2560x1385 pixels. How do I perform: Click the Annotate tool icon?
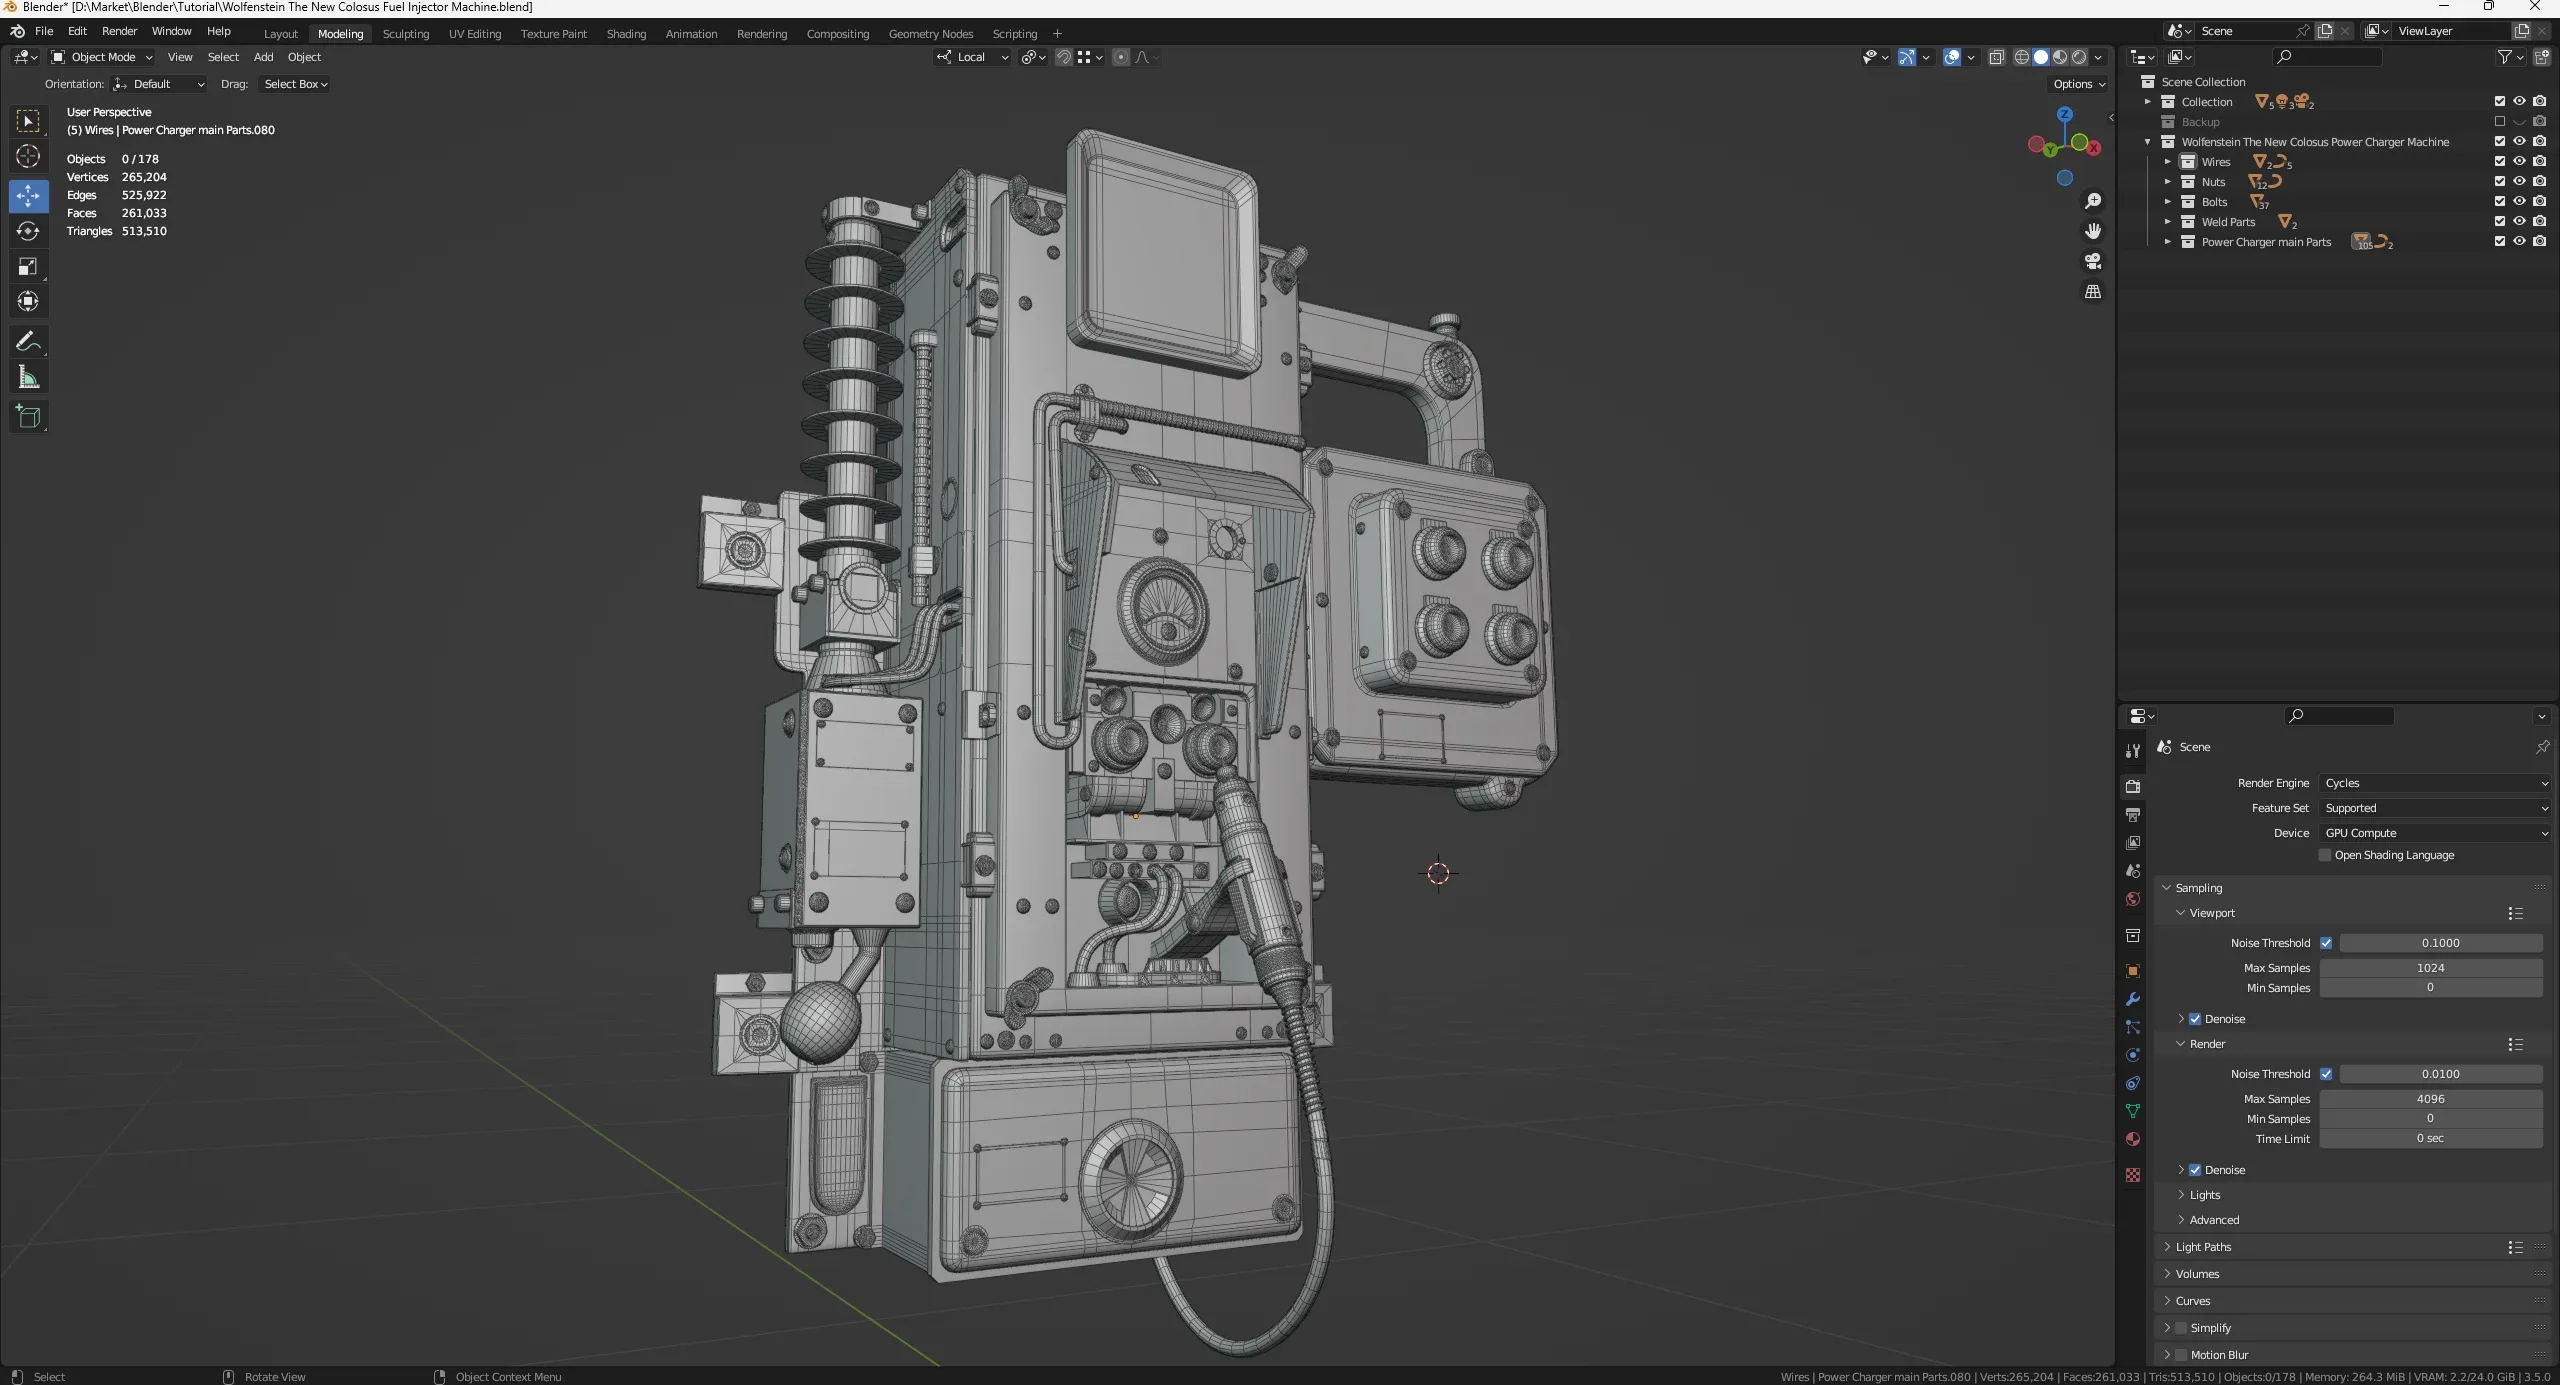click(26, 341)
